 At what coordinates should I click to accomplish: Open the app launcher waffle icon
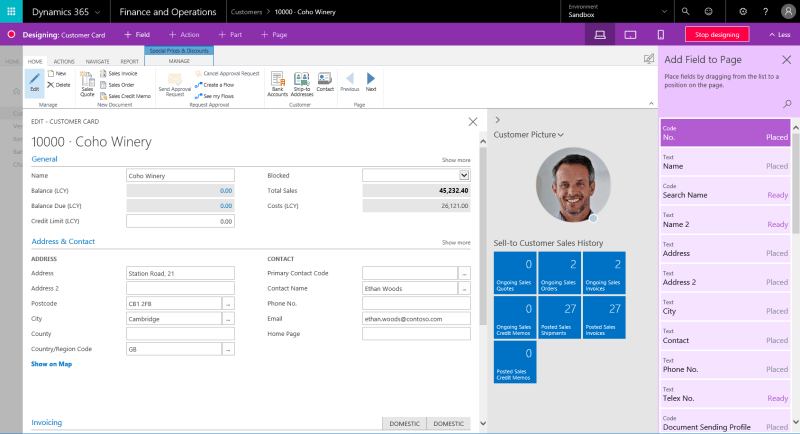tap(11, 11)
